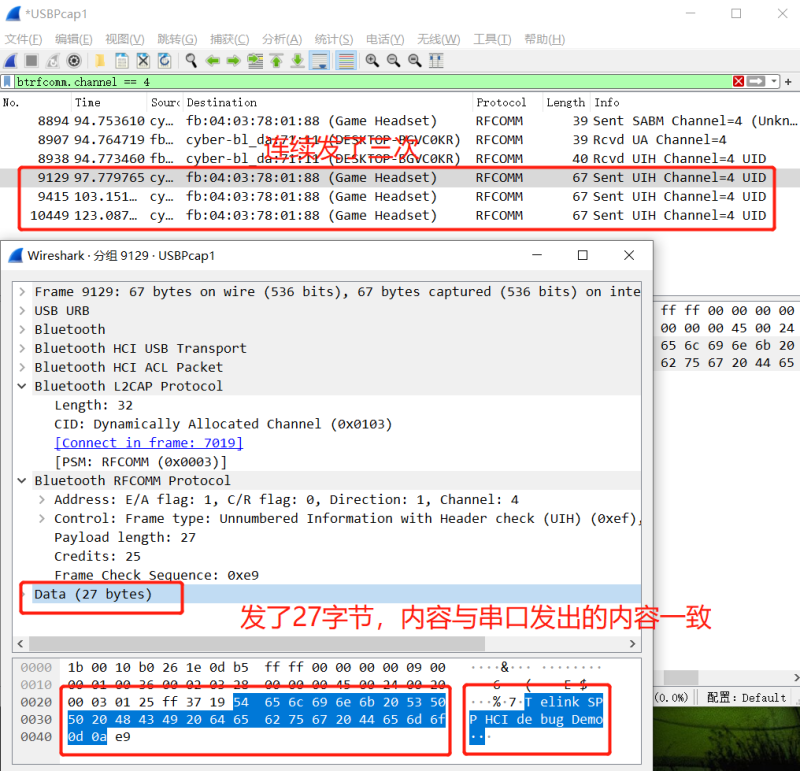Clear the display filter with red X
Viewport: 800px width, 771px height.
point(739,82)
